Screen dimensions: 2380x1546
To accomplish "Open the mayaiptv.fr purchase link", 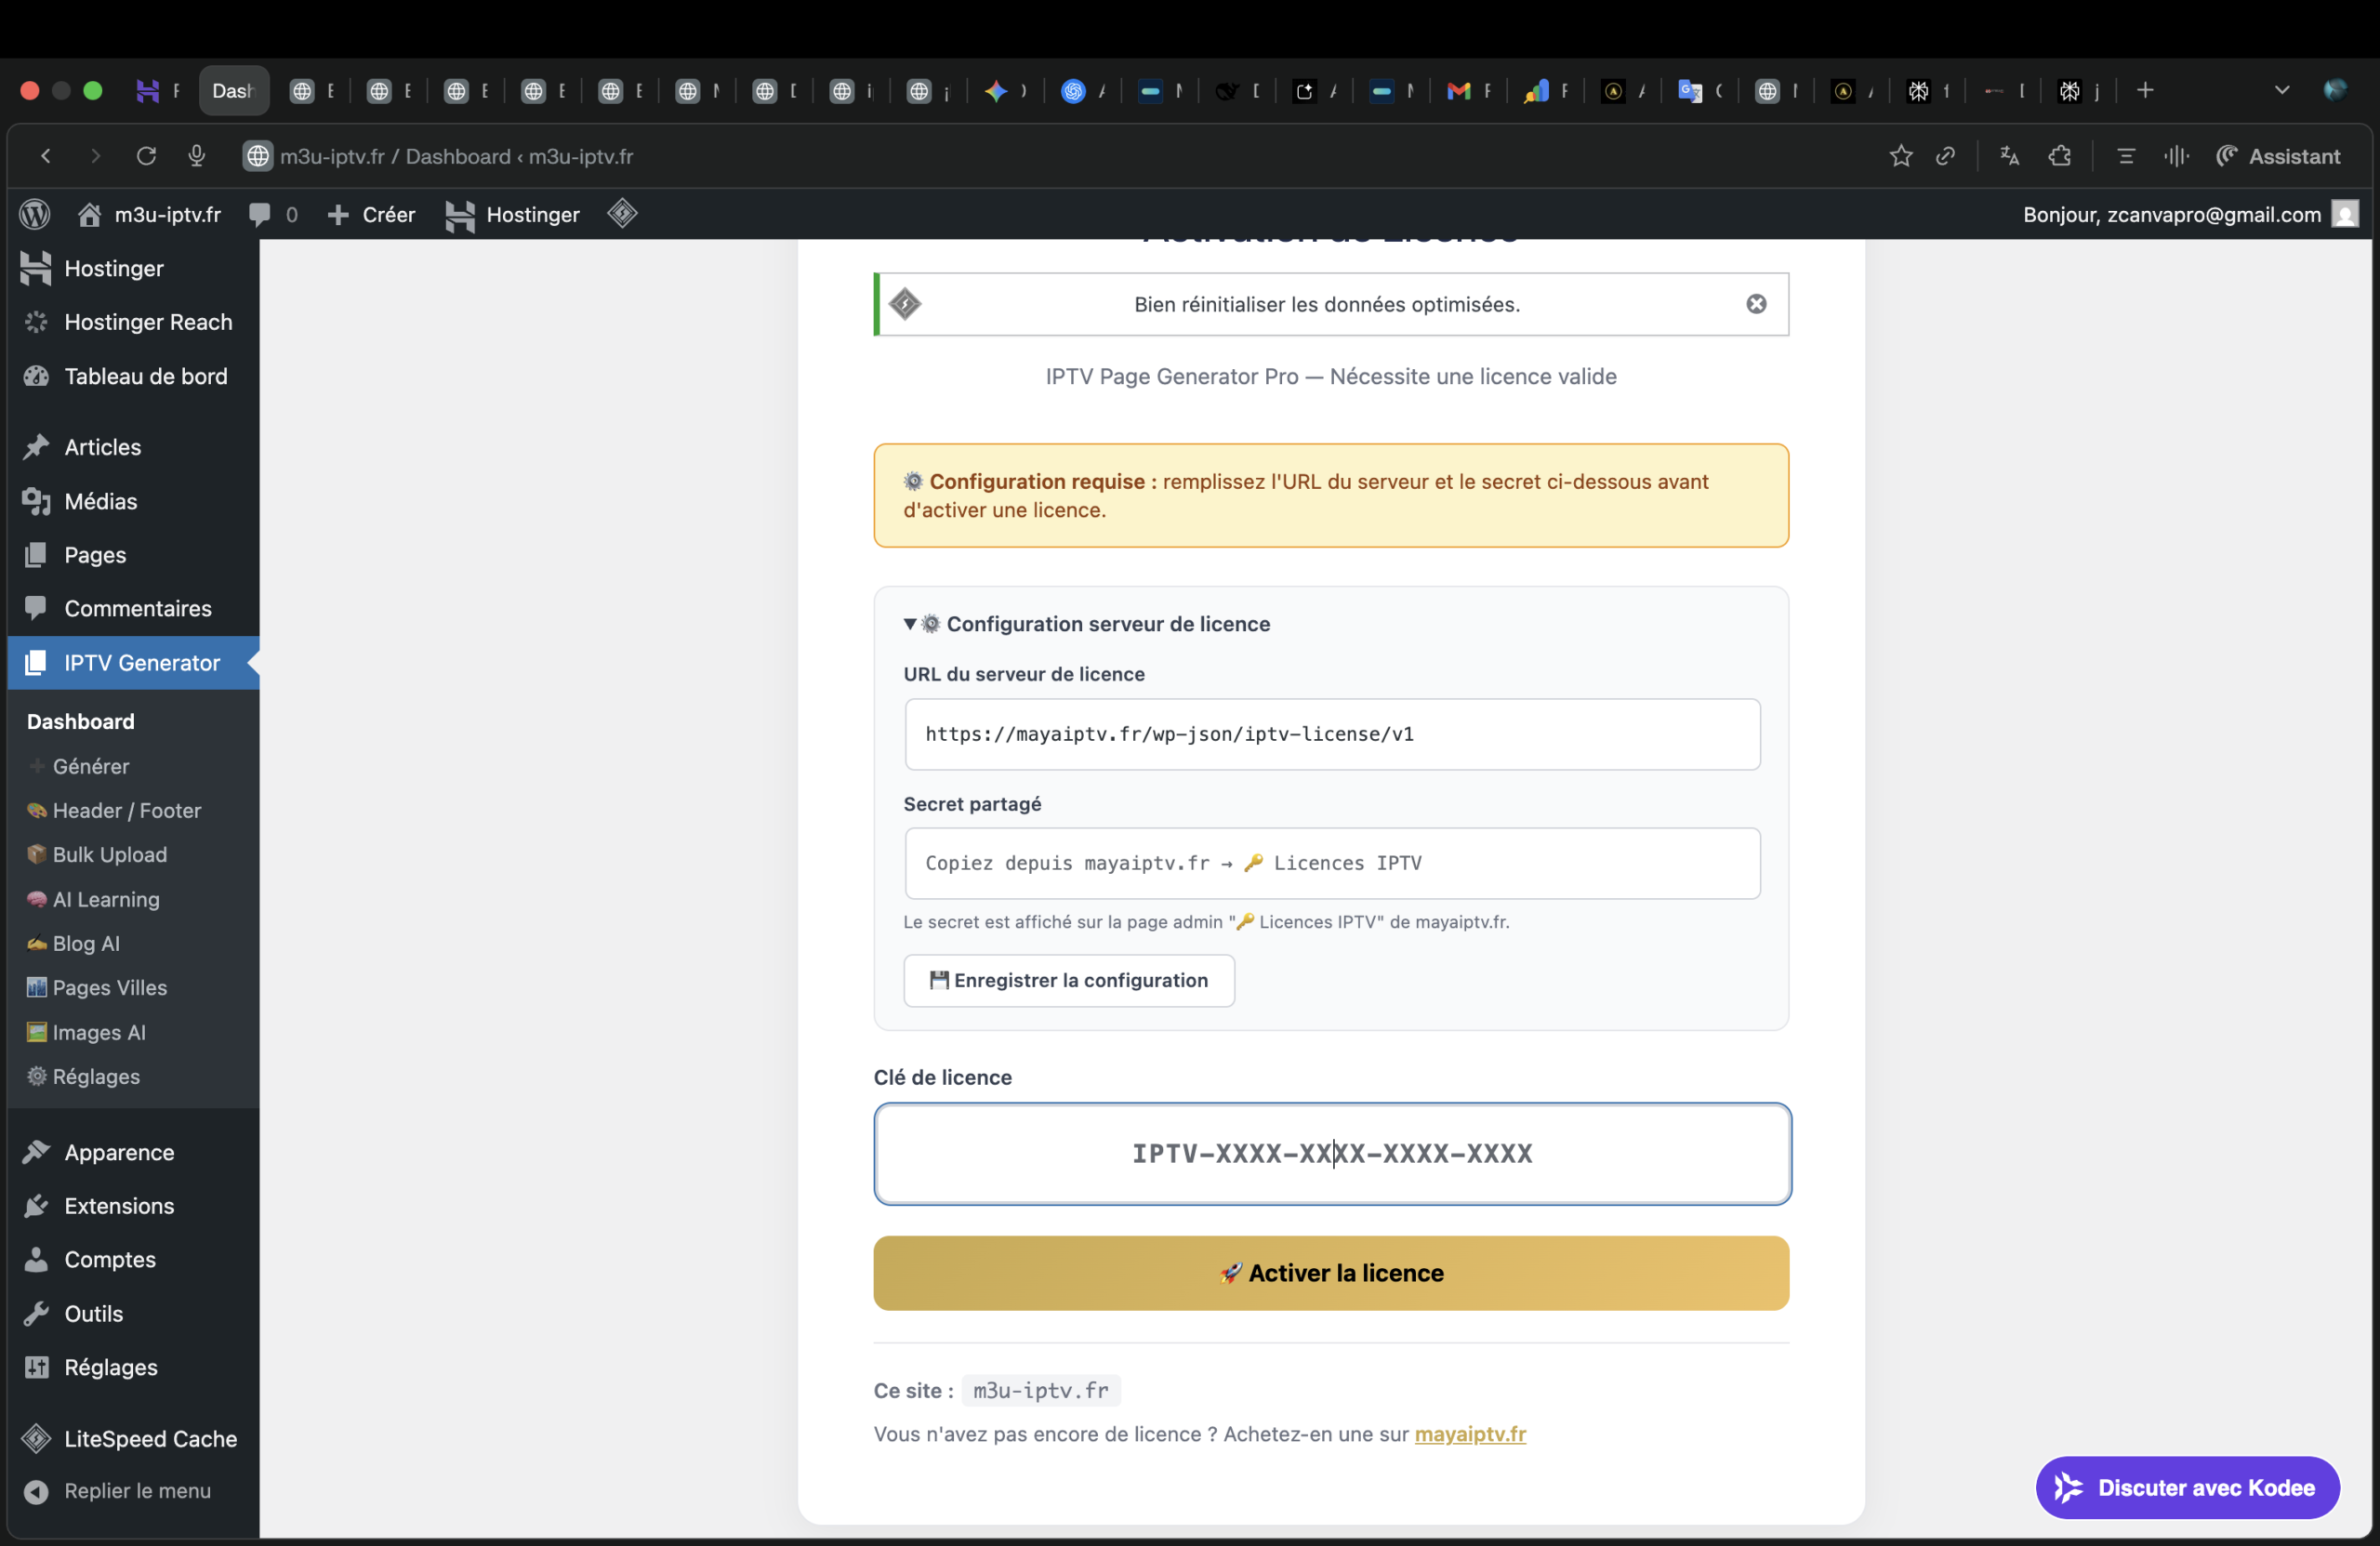I will [x=1470, y=1434].
